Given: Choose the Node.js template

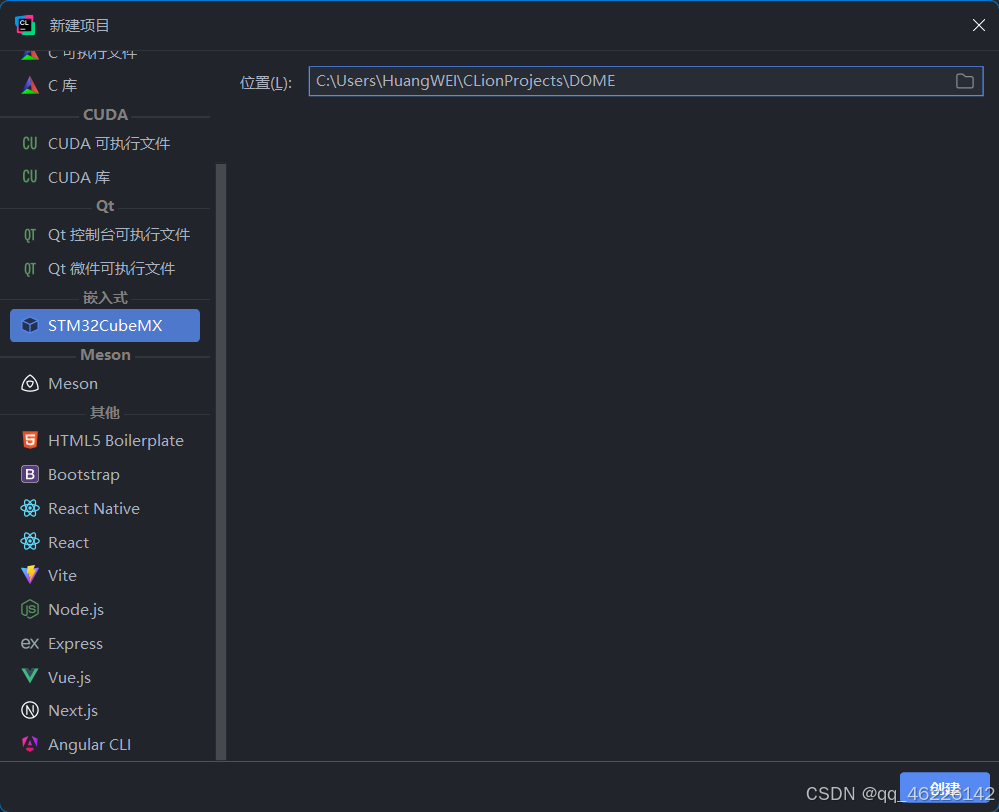Looking at the screenshot, I should (x=105, y=609).
